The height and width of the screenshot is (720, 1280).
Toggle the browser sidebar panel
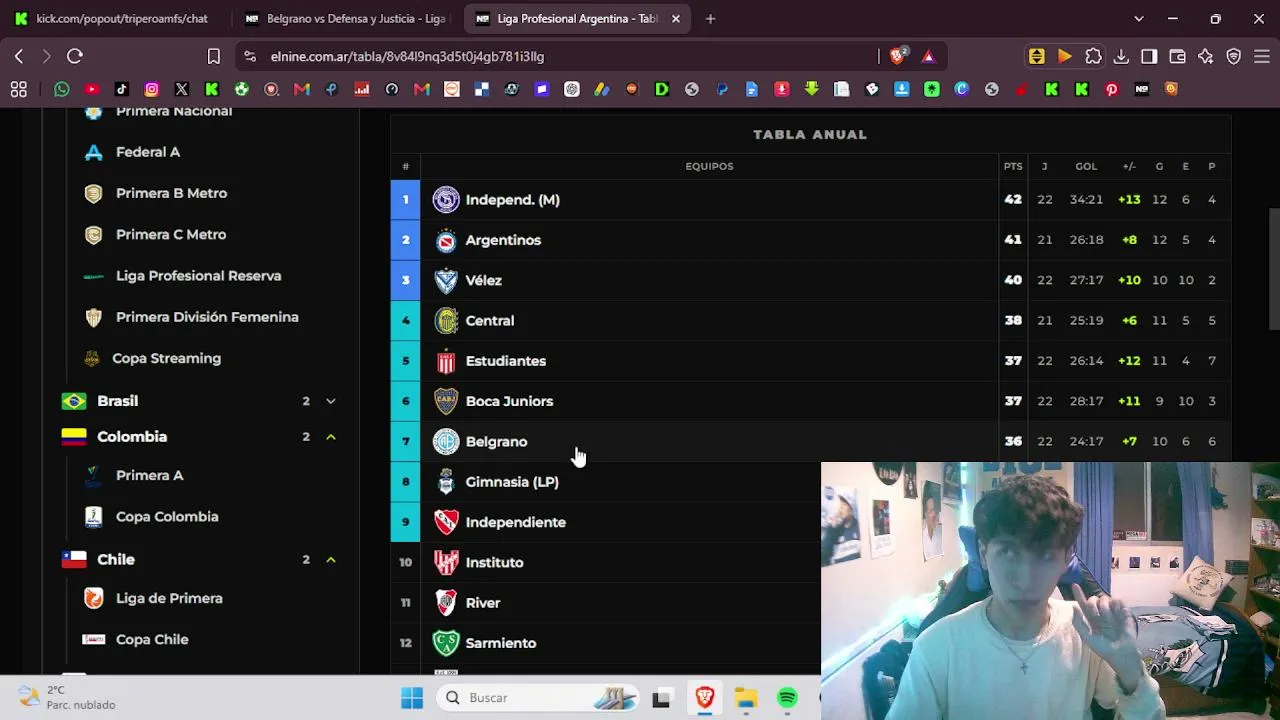click(x=1149, y=56)
